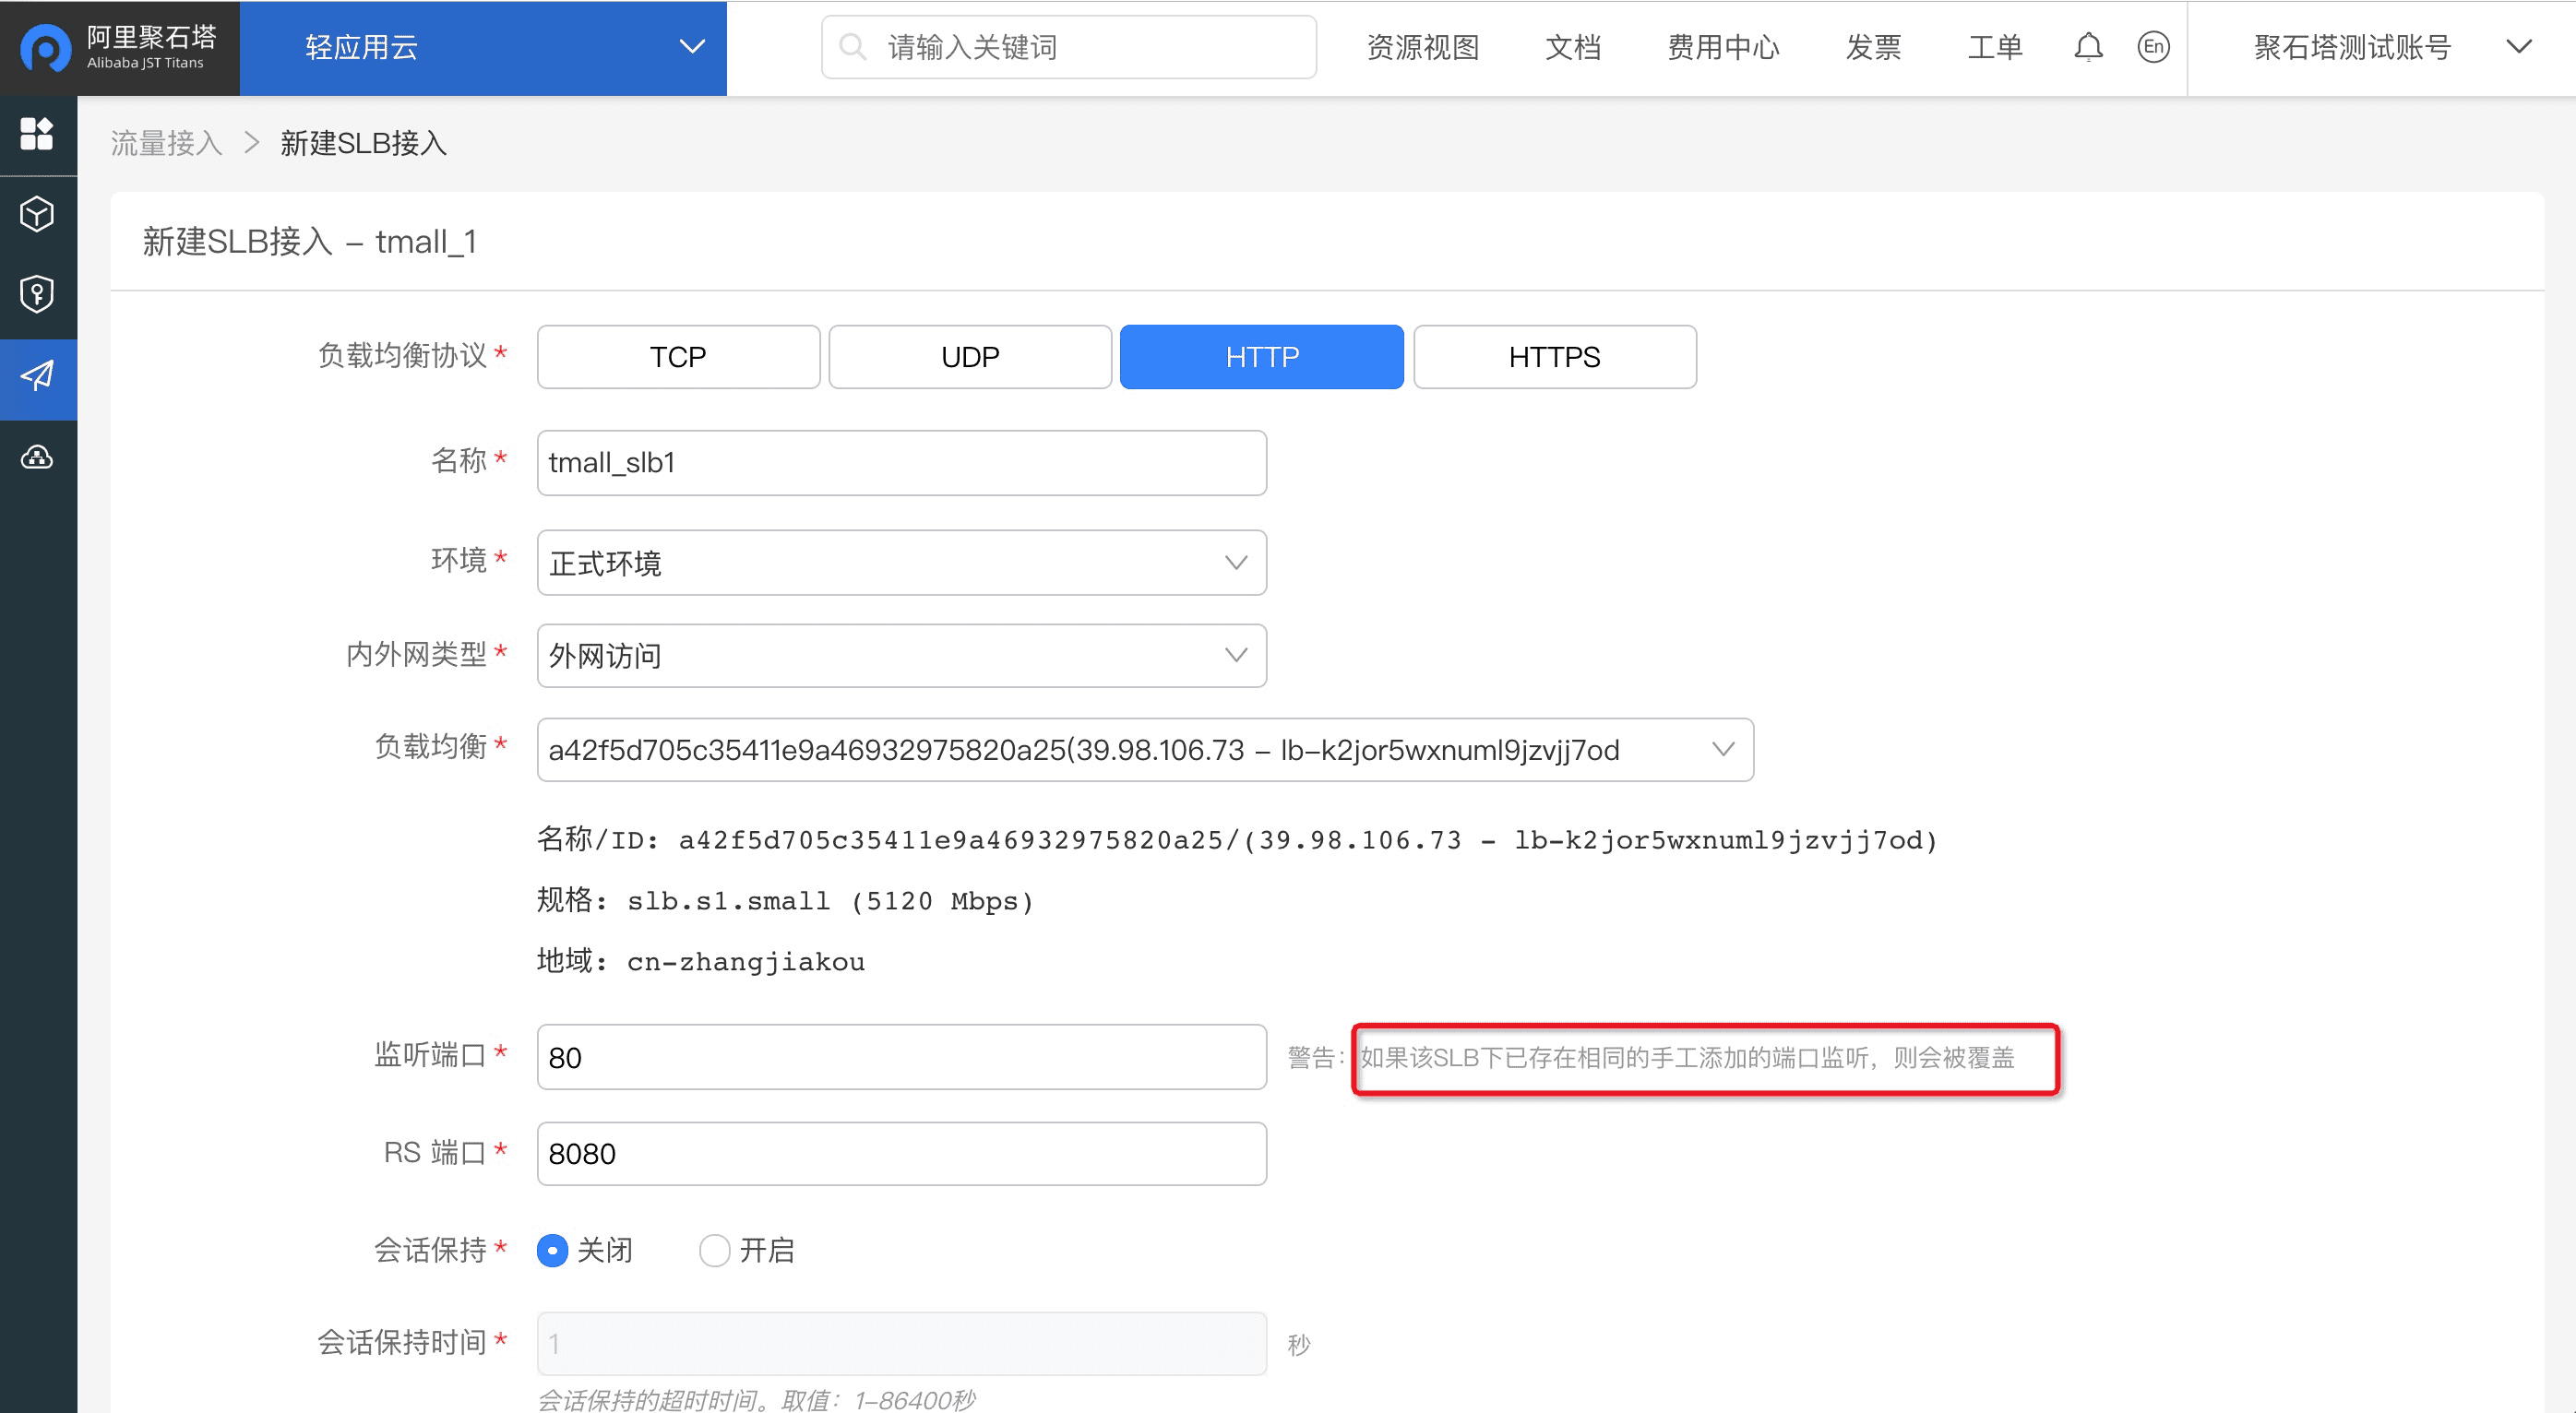The image size is (2576, 1413).
Task: Click the 新建SLB接入 – tmall_1 heading
Action: click(309, 241)
